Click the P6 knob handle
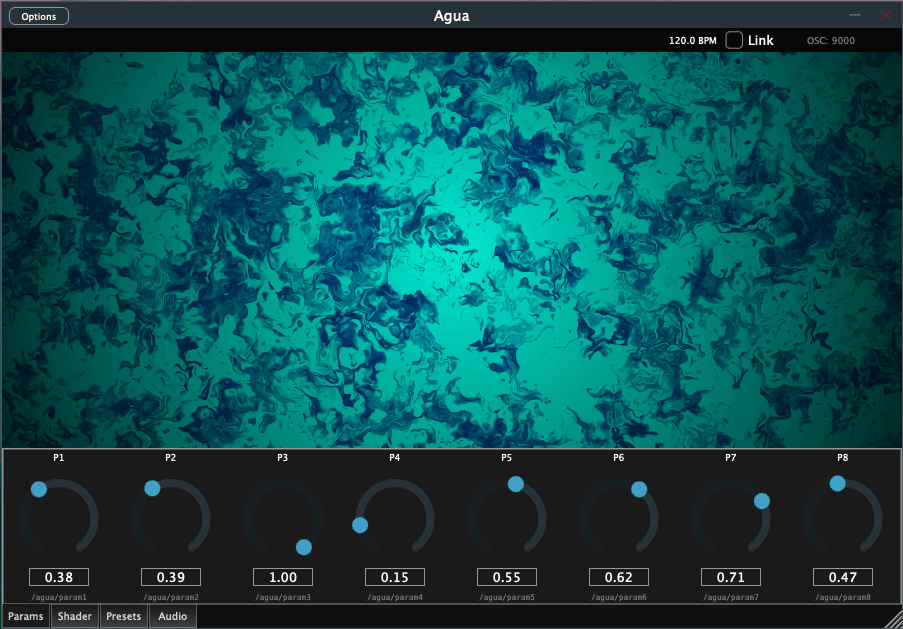 [x=639, y=489]
